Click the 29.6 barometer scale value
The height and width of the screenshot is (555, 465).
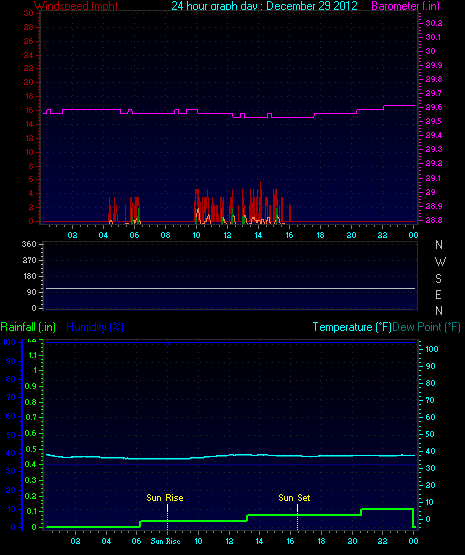[434, 107]
